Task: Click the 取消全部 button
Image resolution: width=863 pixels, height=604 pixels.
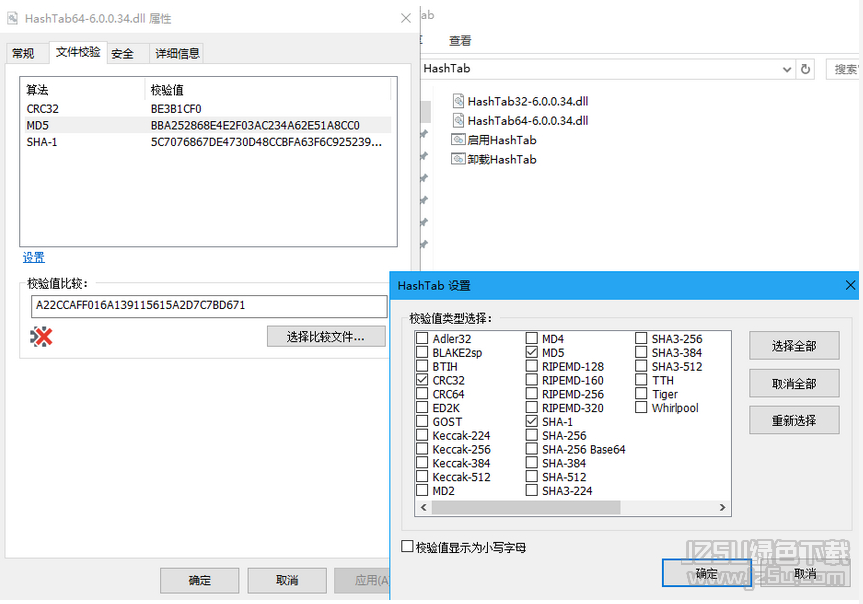Action: click(794, 383)
